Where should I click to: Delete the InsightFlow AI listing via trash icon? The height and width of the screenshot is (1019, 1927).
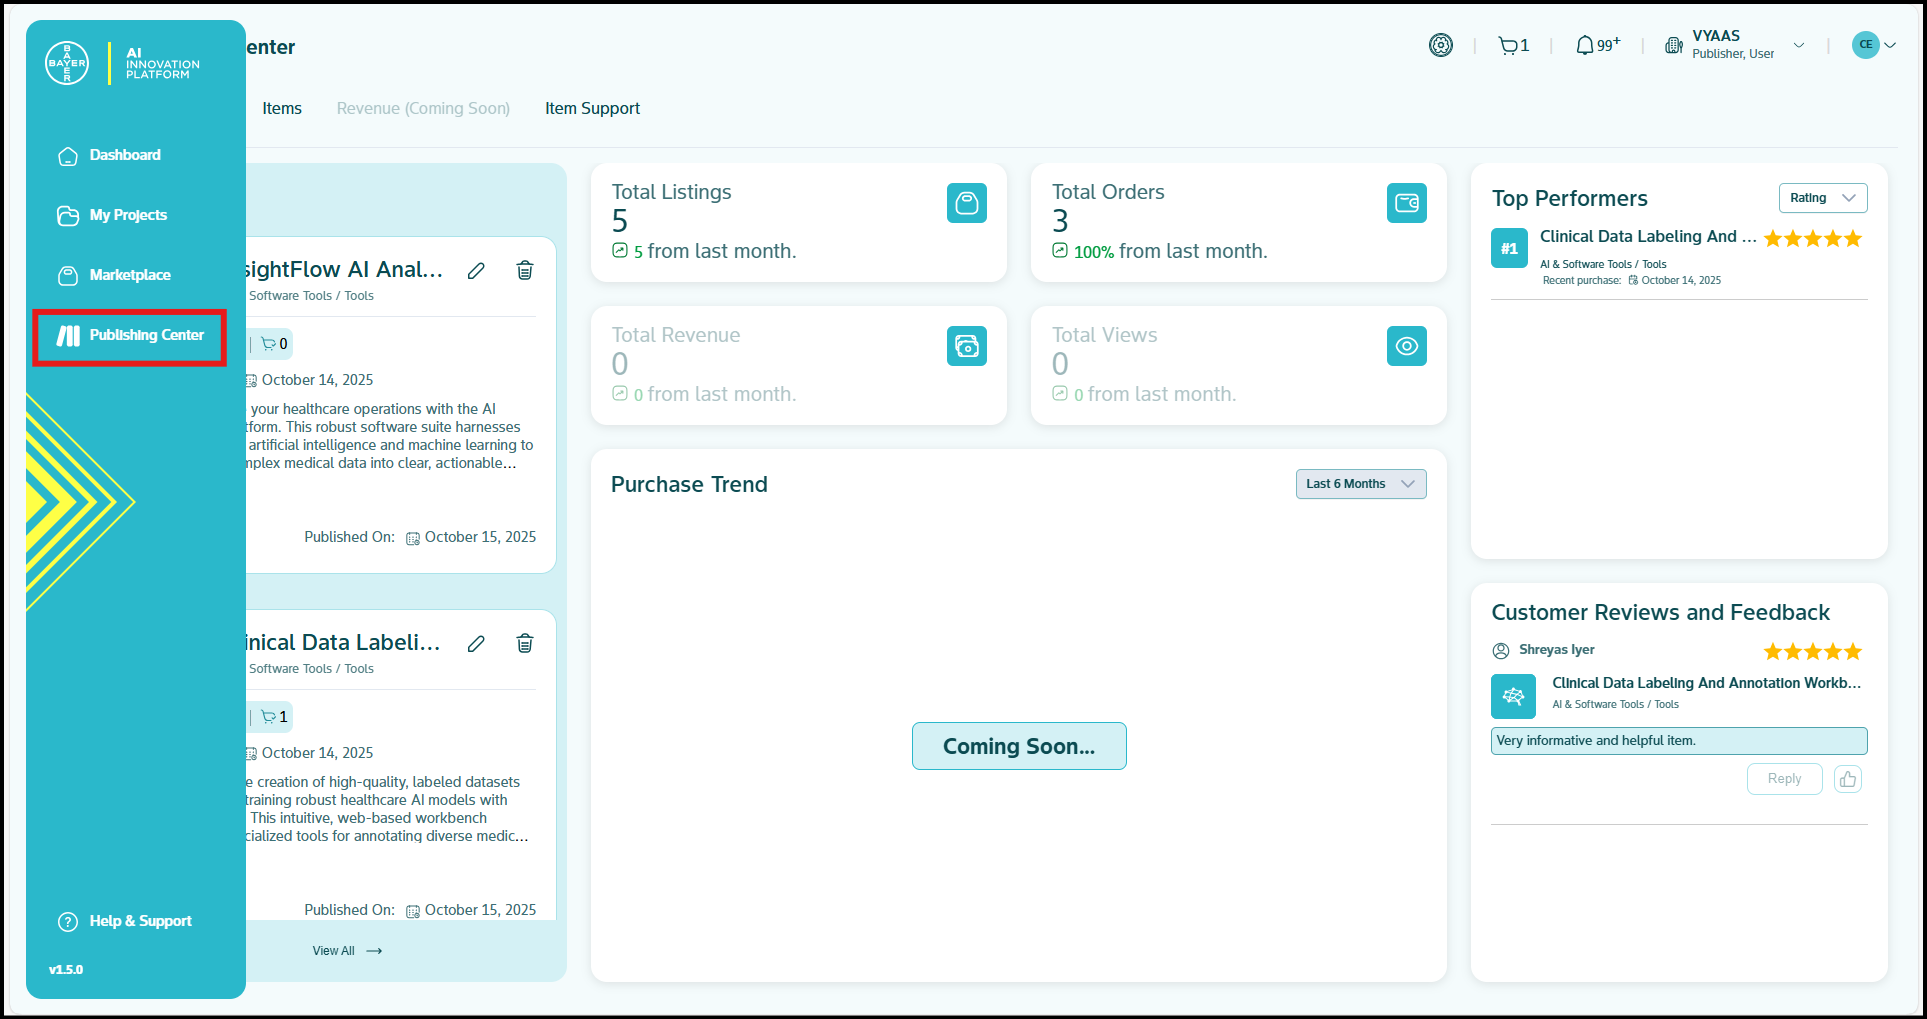524,270
